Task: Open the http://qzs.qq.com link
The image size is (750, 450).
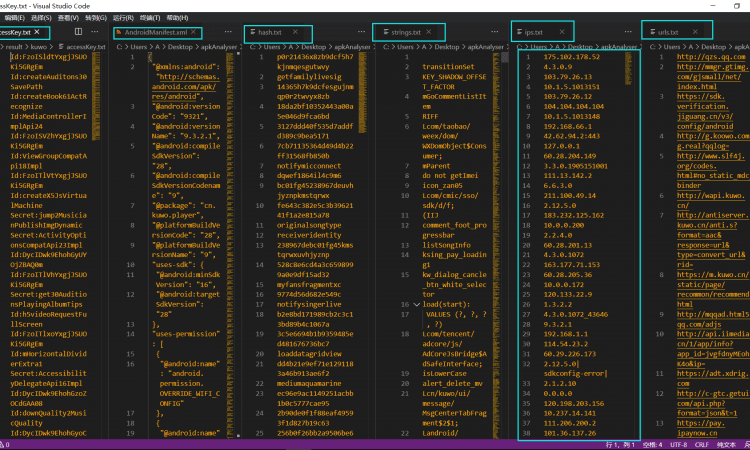Action: point(711,57)
